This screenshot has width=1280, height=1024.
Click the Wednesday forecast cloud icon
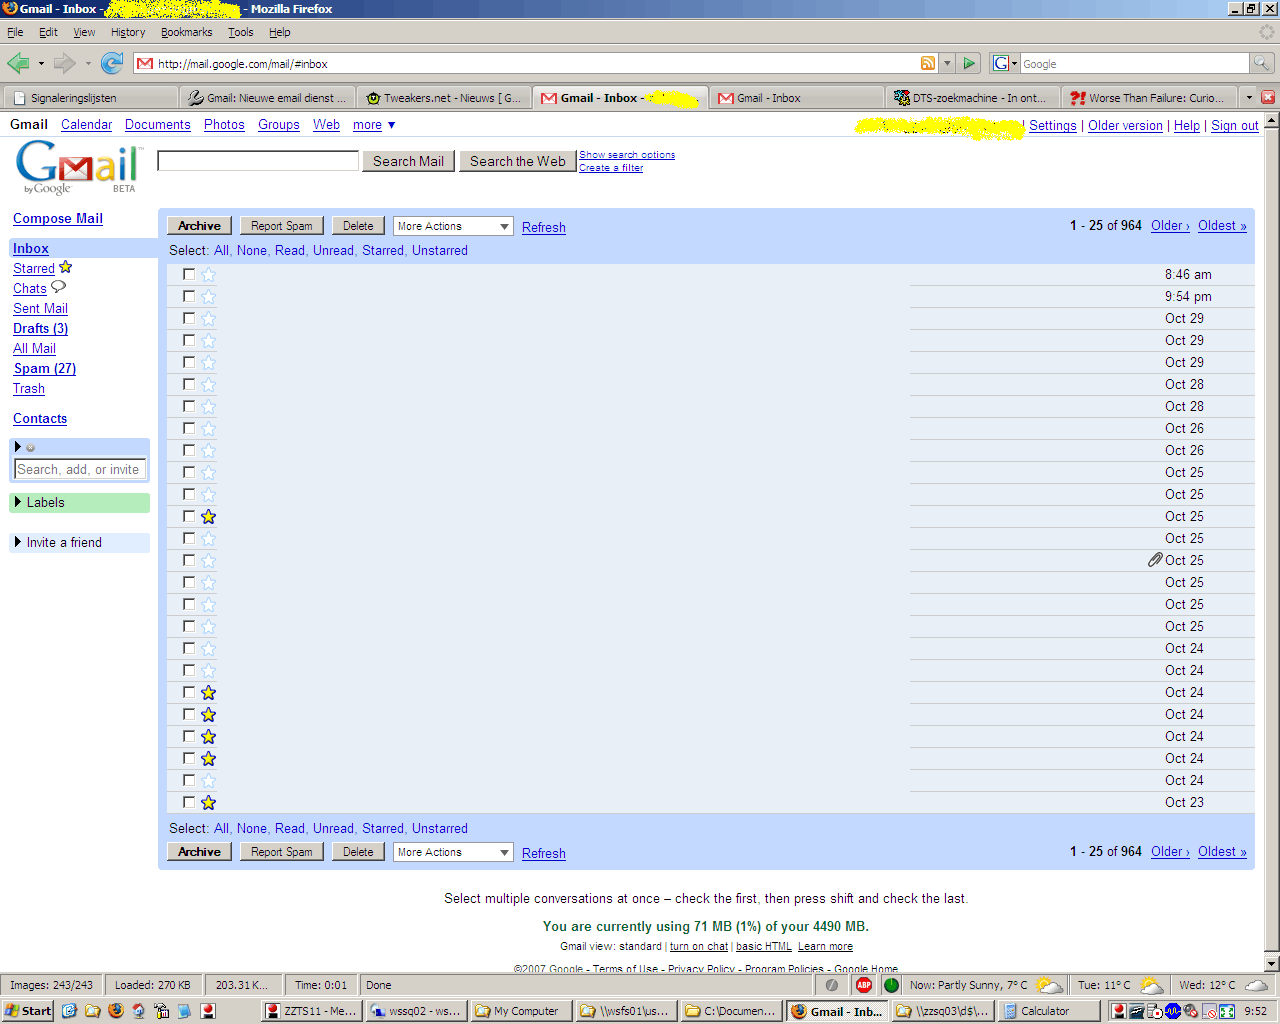1256,985
